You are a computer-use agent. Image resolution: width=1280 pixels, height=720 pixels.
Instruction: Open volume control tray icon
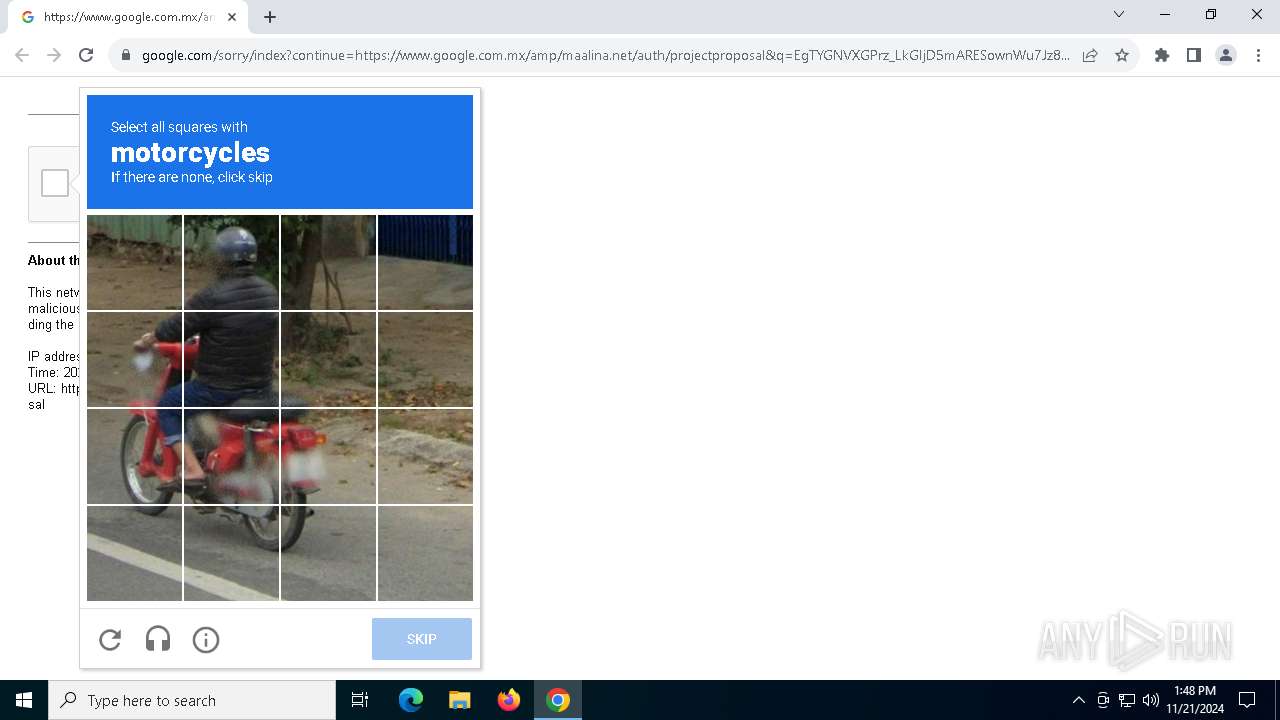coord(1151,700)
